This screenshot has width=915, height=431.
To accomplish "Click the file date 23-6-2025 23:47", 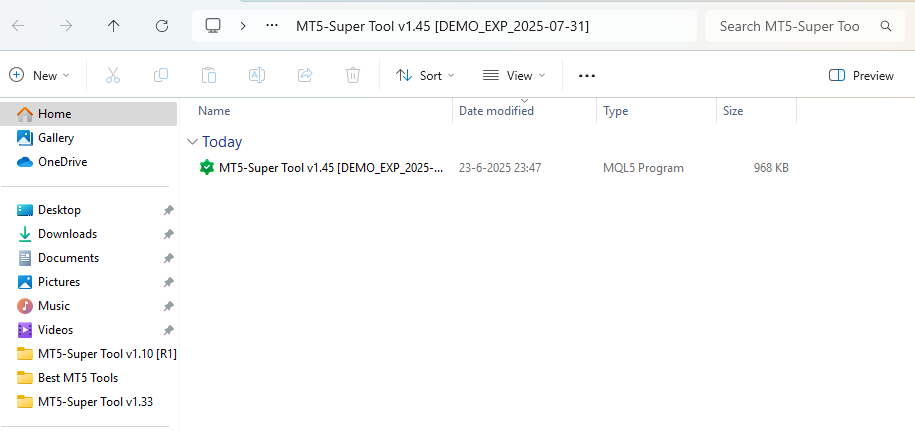I will point(500,168).
